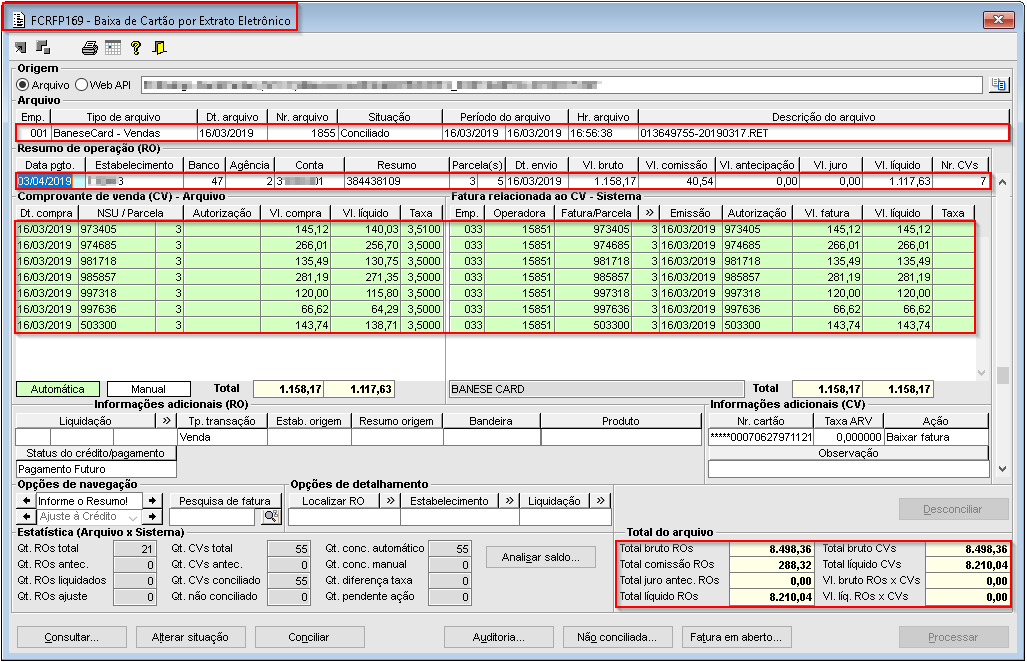Select the Web API radio button

click(82, 85)
